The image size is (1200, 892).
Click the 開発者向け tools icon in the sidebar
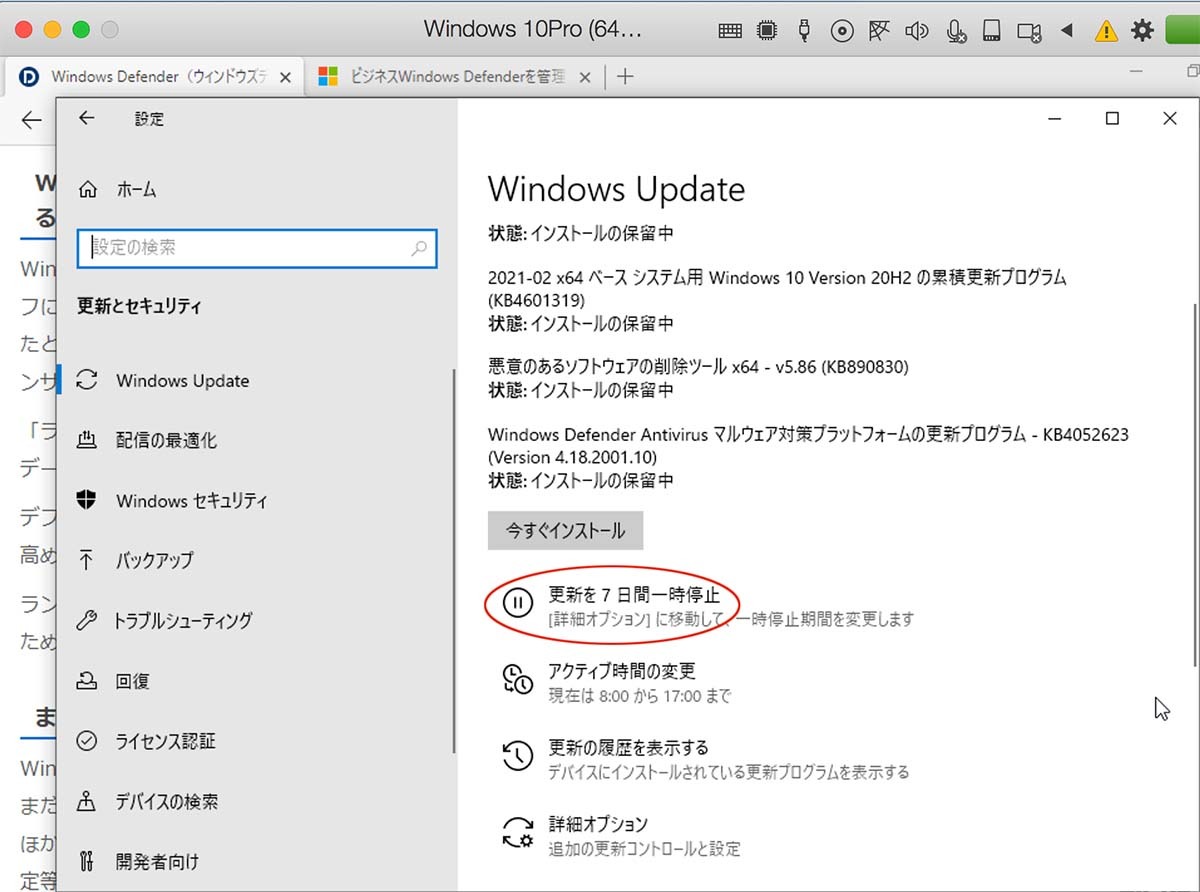88,861
